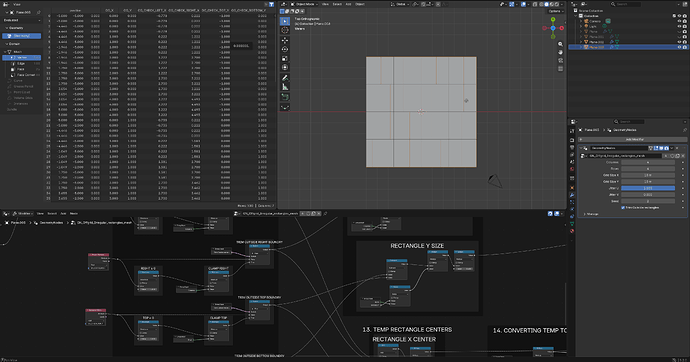Open the Evaluated dropdown in spreadsheet
The image size is (690, 362).
click(22, 20)
